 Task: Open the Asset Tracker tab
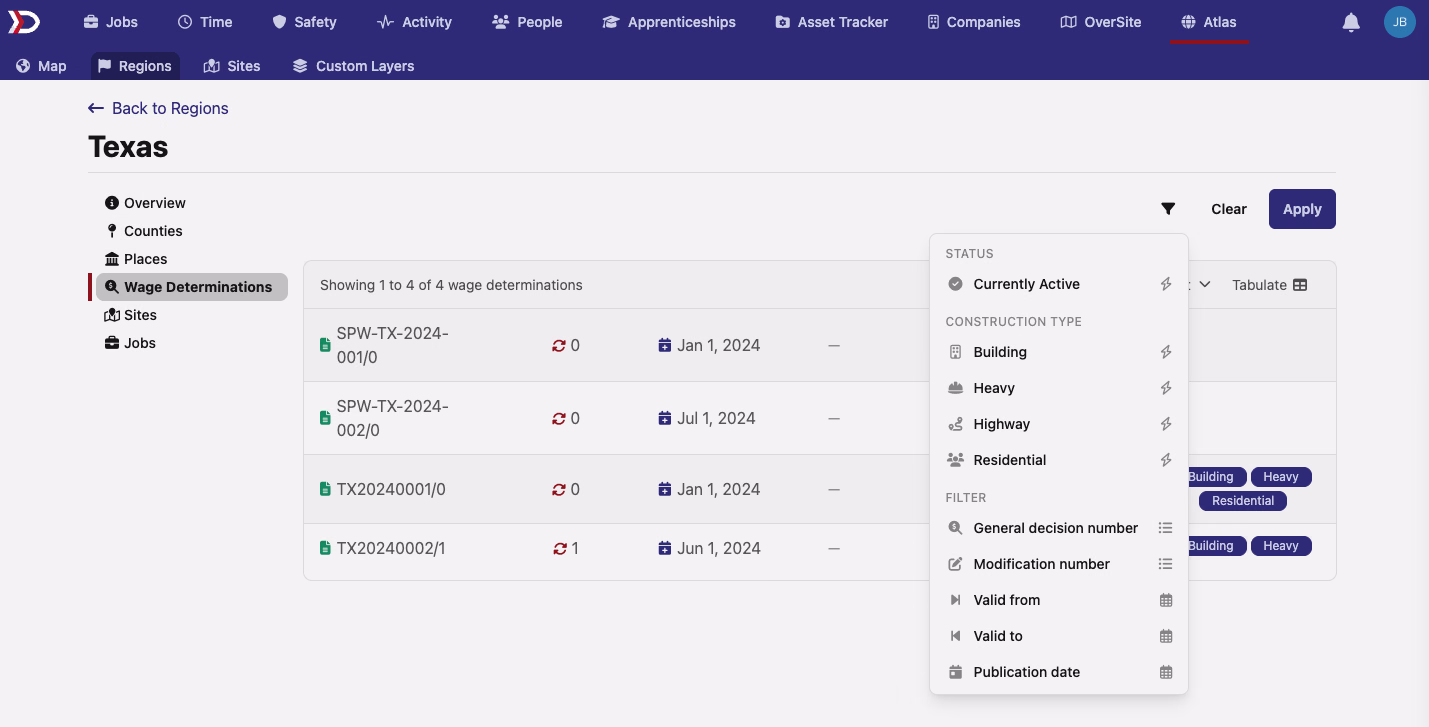pyautogui.click(x=831, y=22)
